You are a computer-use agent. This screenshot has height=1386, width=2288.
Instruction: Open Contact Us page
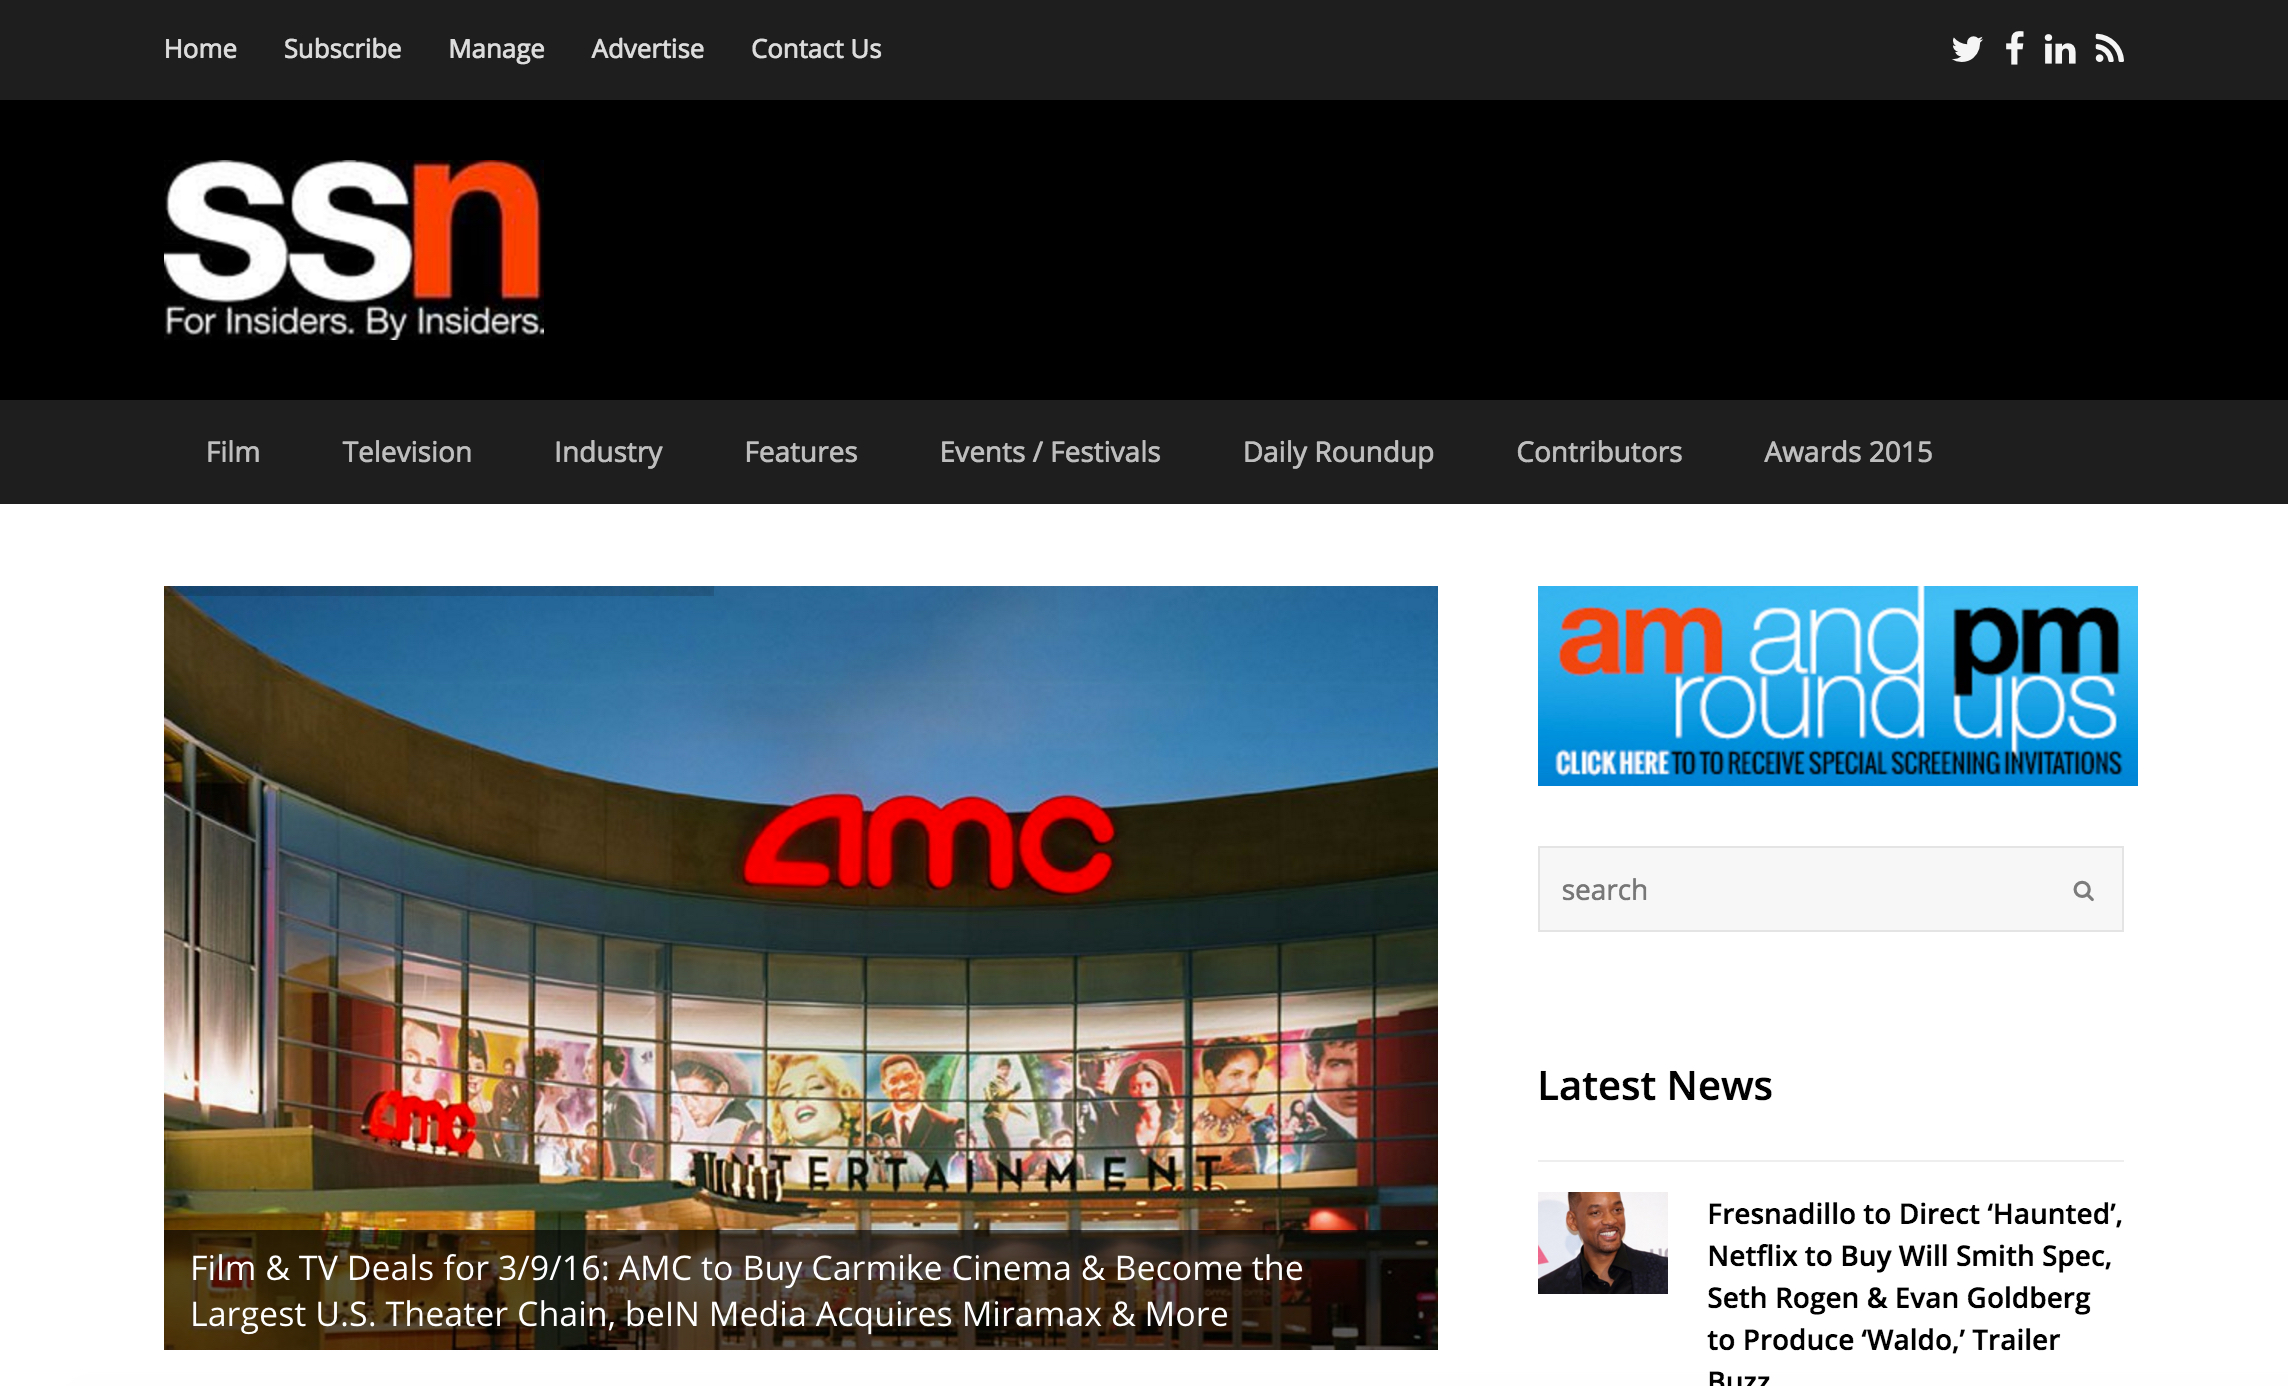coord(816,49)
